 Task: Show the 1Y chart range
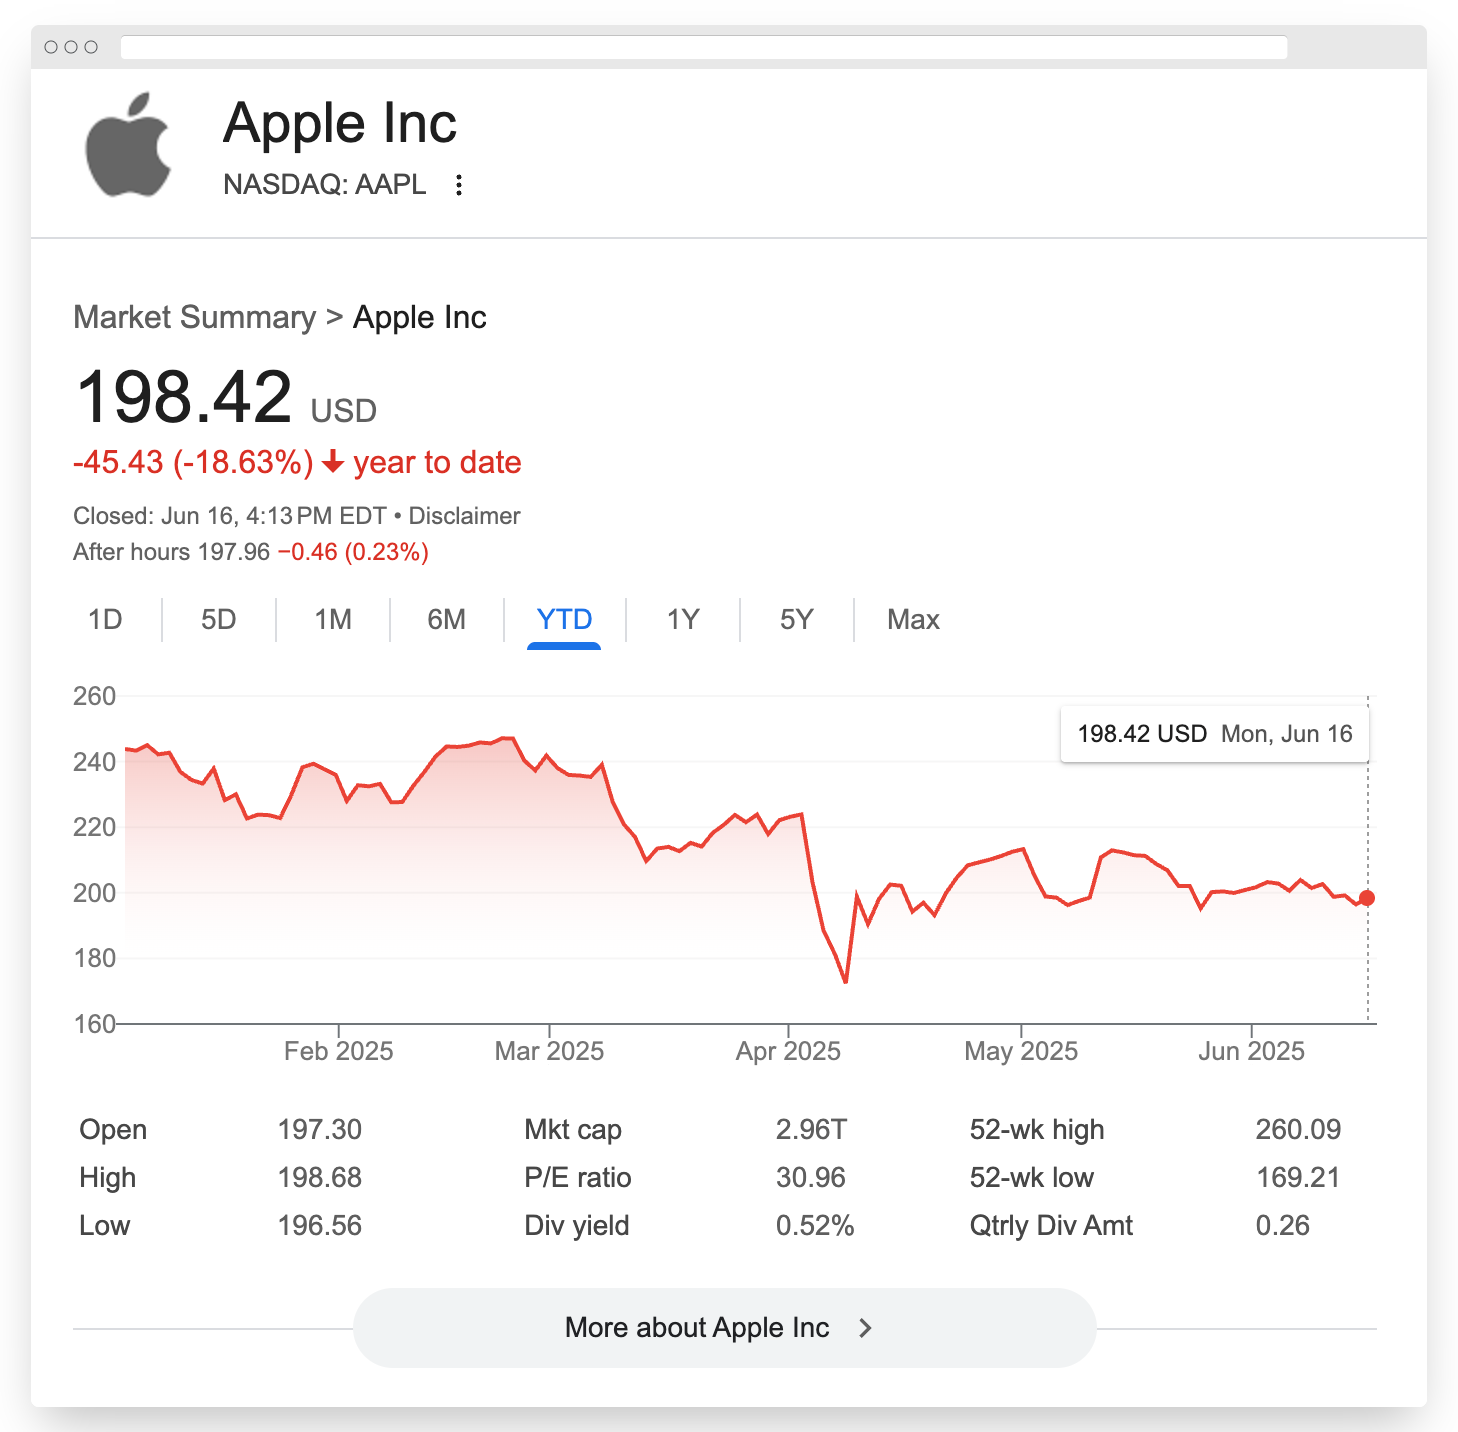tap(683, 620)
